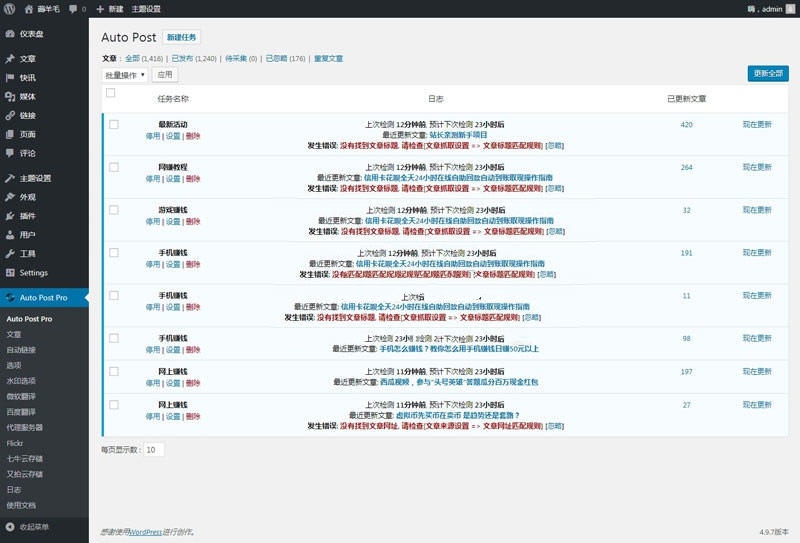Open the 媒体 media icon in the sidebar

9,96
